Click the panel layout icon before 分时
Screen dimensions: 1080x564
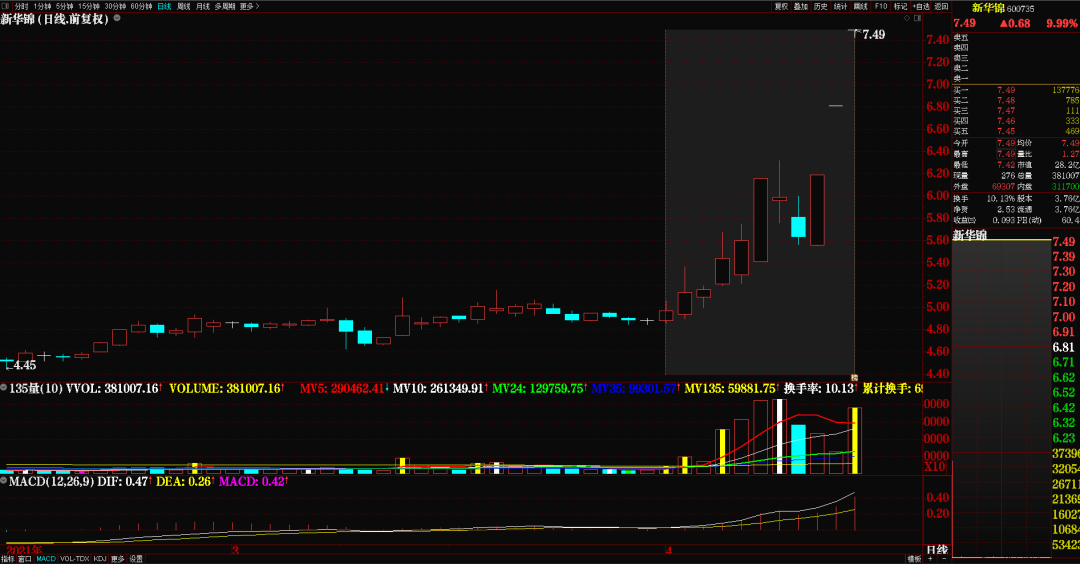click(6, 6)
